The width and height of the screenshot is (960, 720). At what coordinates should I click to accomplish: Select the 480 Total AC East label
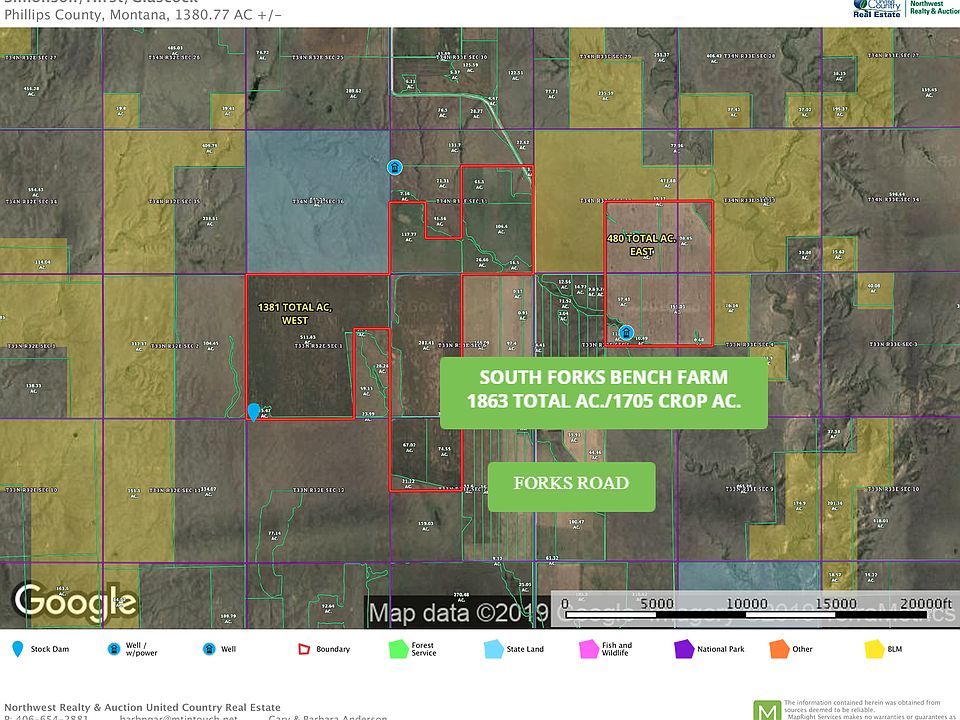point(641,245)
